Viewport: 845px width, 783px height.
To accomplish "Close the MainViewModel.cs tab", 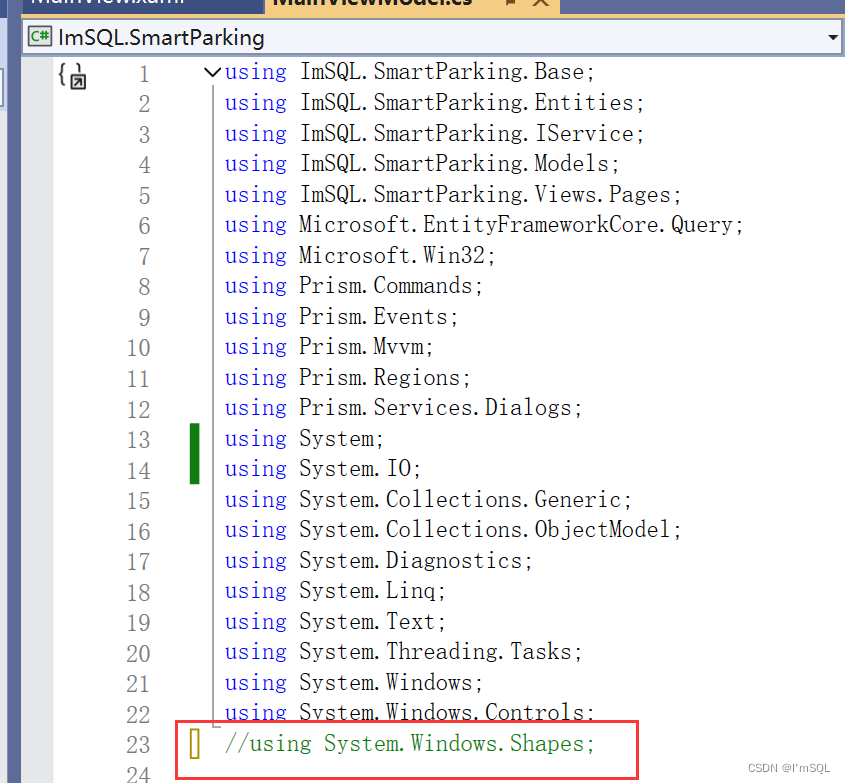I will 540,4.
